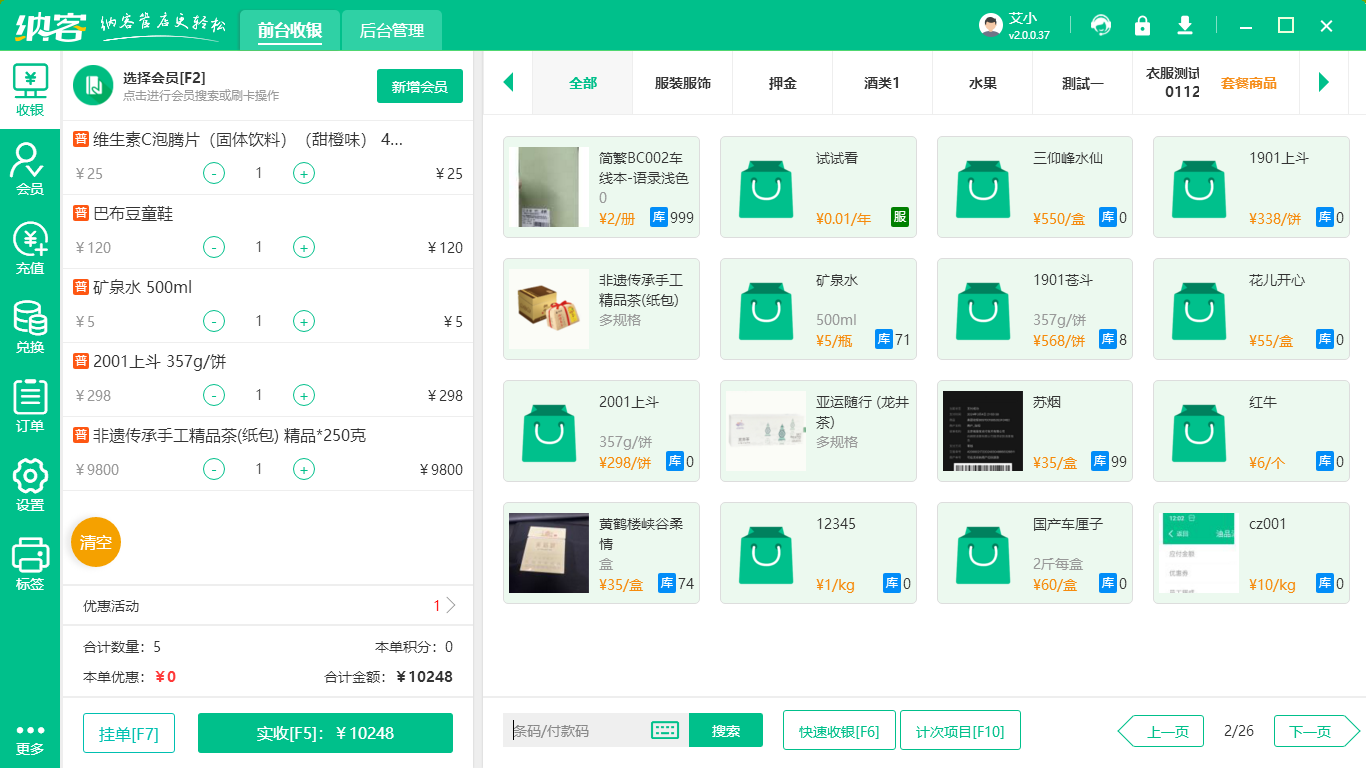Expand the 优惠活动 promotions row
This screenshot has width=1366, height=768.
(x=267, y=606)
